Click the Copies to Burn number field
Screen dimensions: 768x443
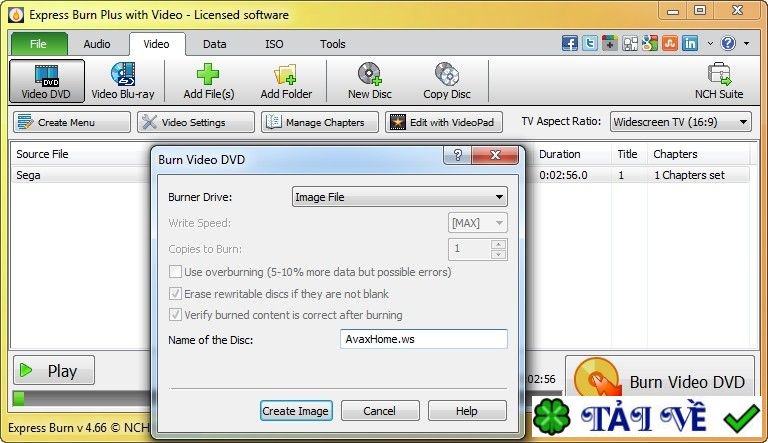click(470, 249)
